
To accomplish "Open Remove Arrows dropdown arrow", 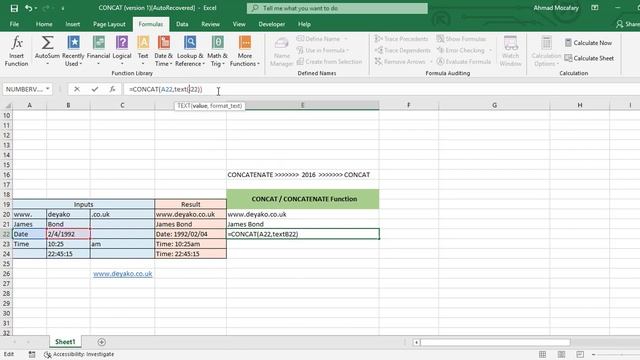I will [431, 62].
